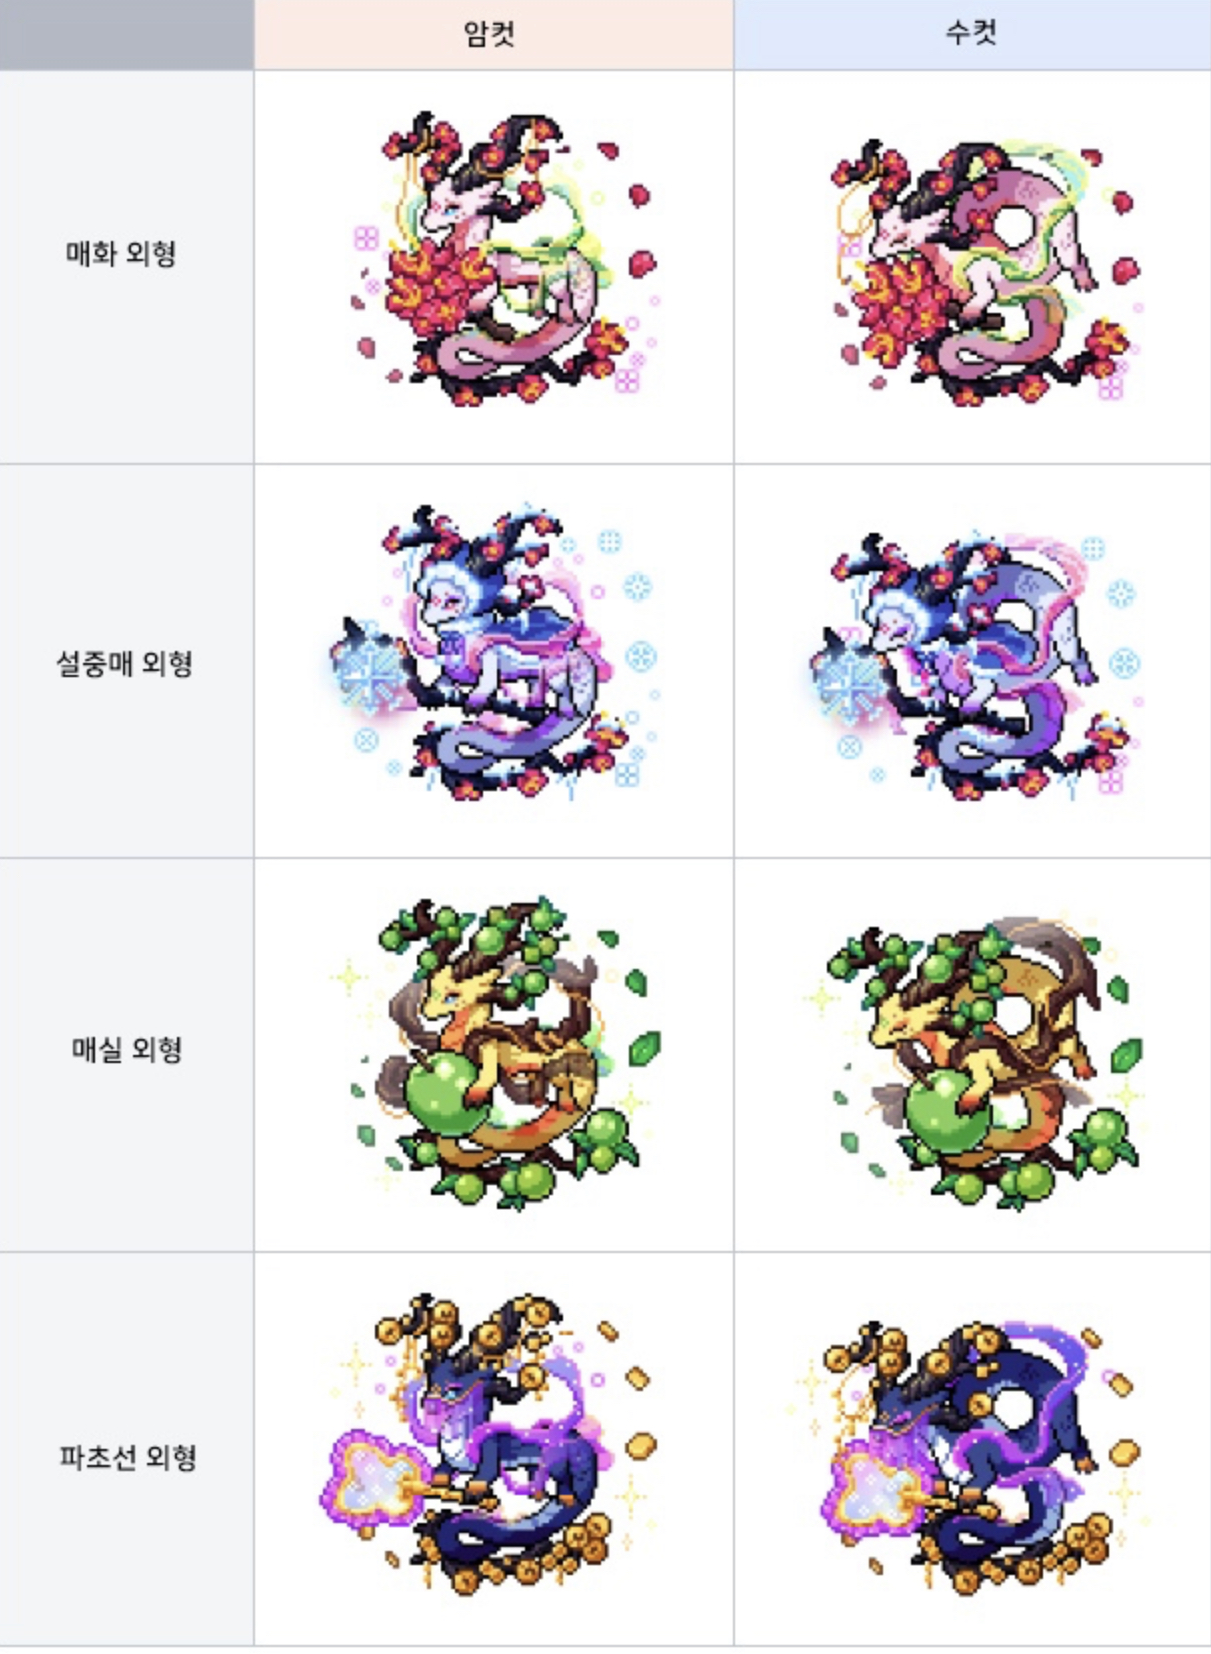Viewport: 1211px width, 1654px height.
Task: Select the male 설중매 외형 dragon image
Action: click(975, 665)
